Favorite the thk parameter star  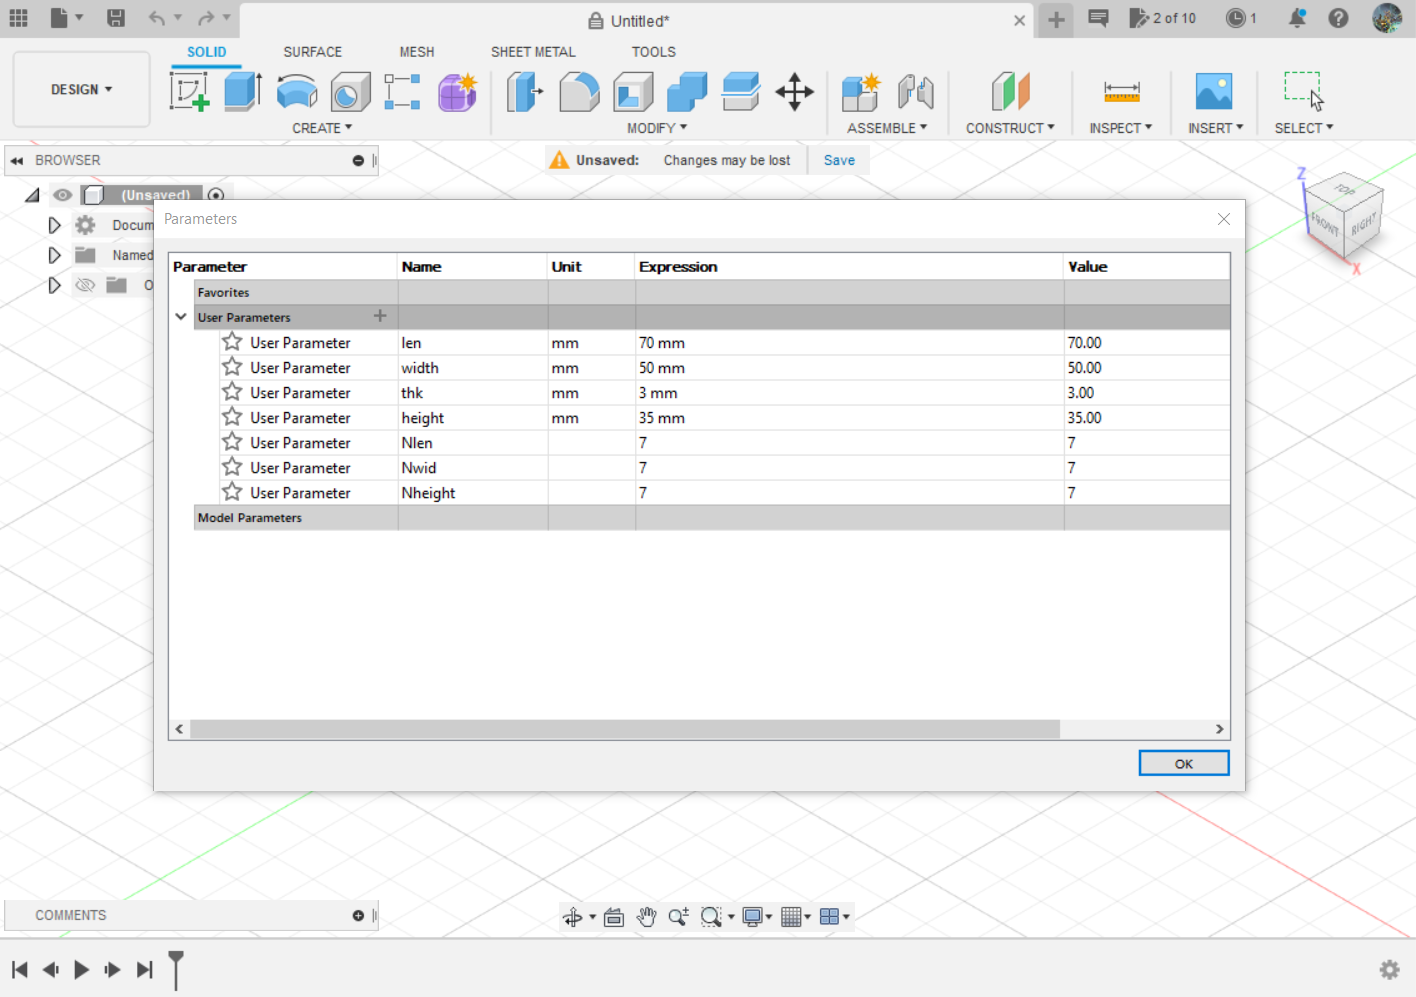232,392
